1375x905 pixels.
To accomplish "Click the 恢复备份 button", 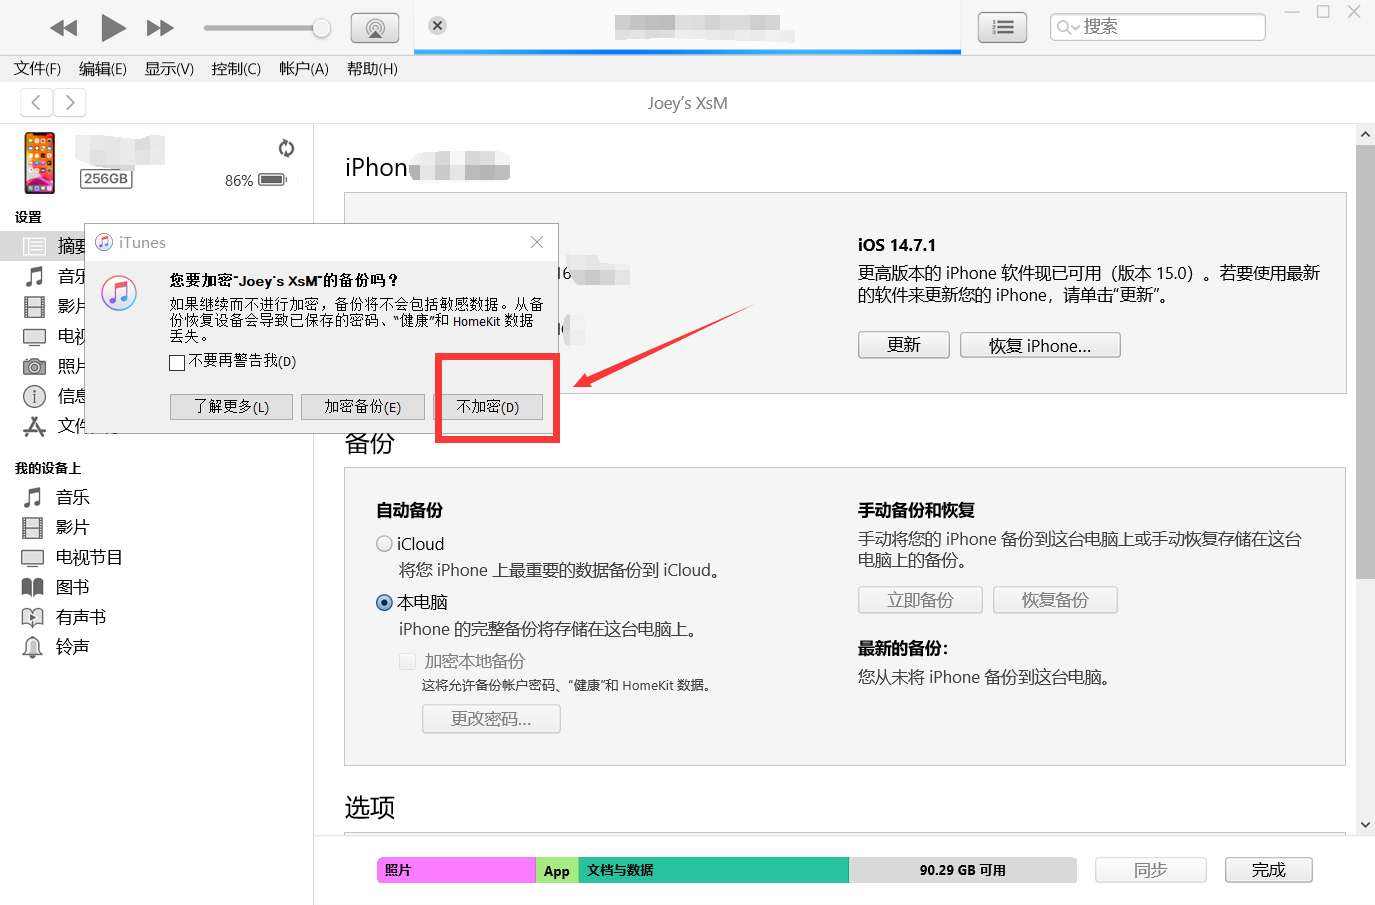I will click(x=1055, y=600).
